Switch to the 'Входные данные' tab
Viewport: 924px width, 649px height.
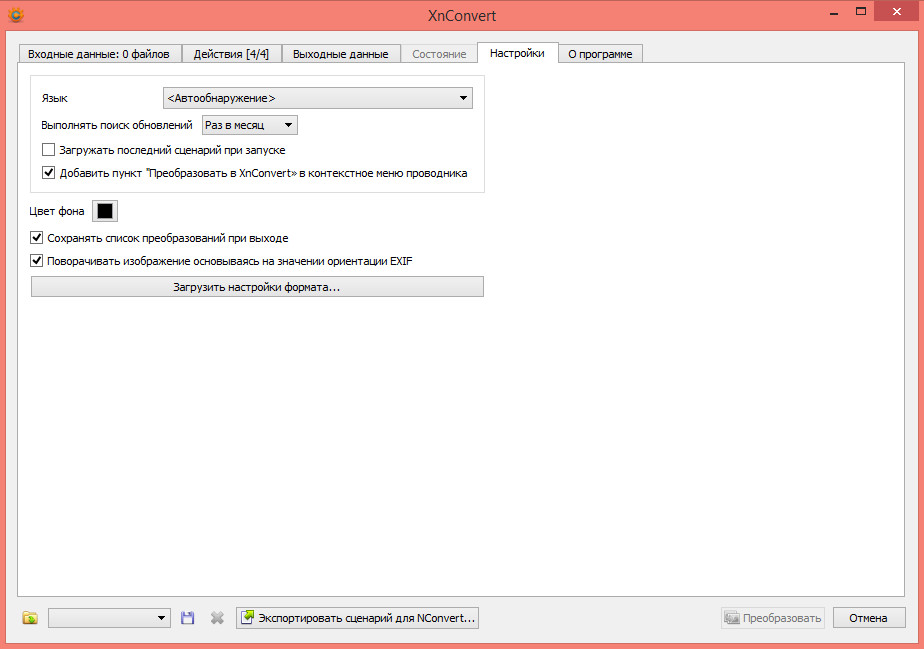pos(98,53)
